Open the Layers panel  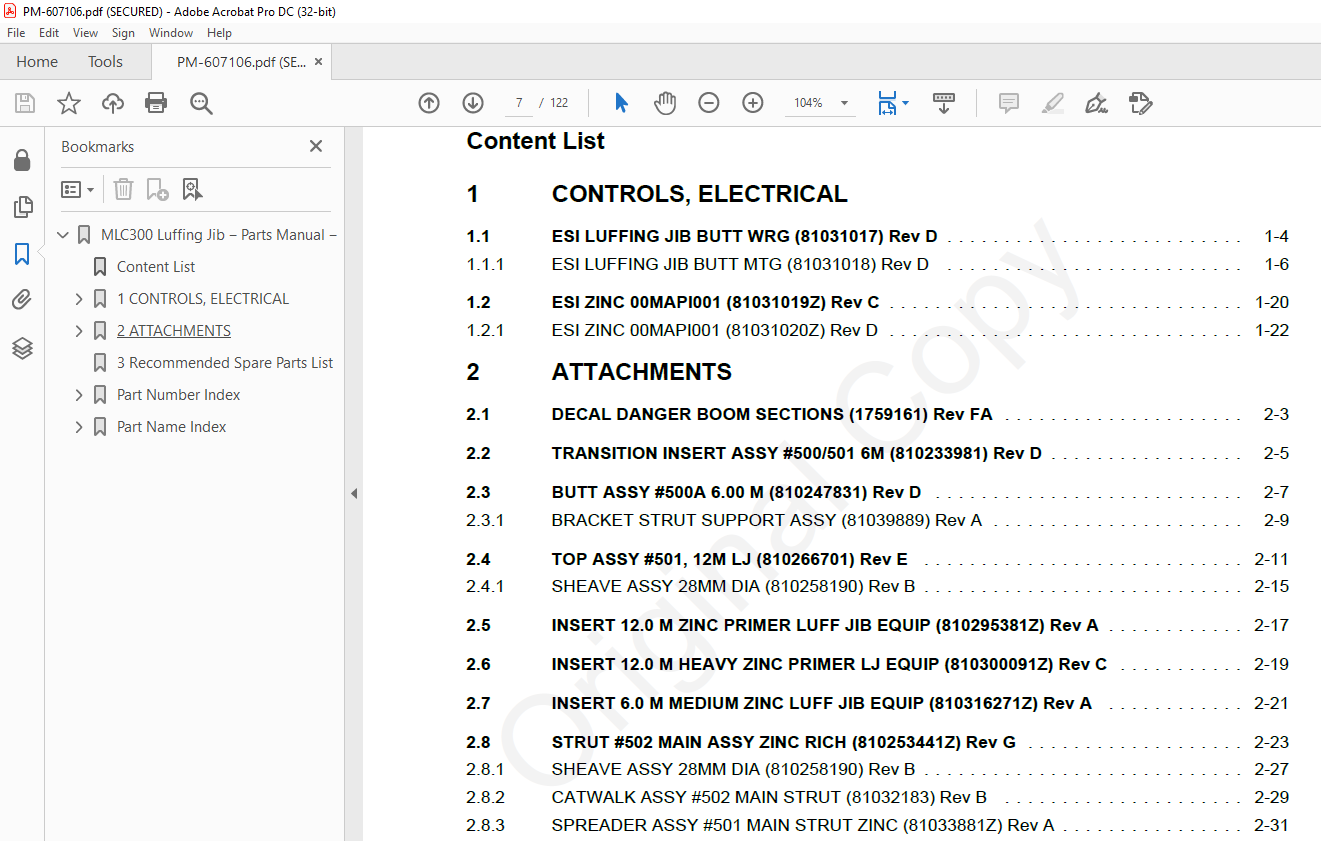[22, 348]
